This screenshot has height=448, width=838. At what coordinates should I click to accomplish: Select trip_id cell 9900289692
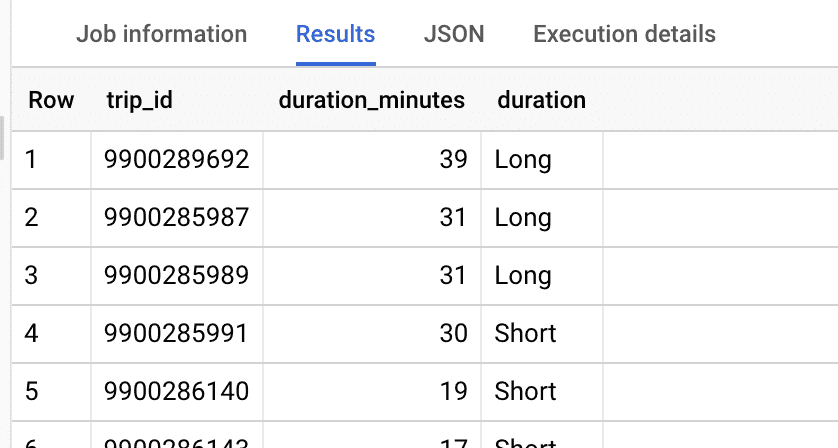[176, 159]
